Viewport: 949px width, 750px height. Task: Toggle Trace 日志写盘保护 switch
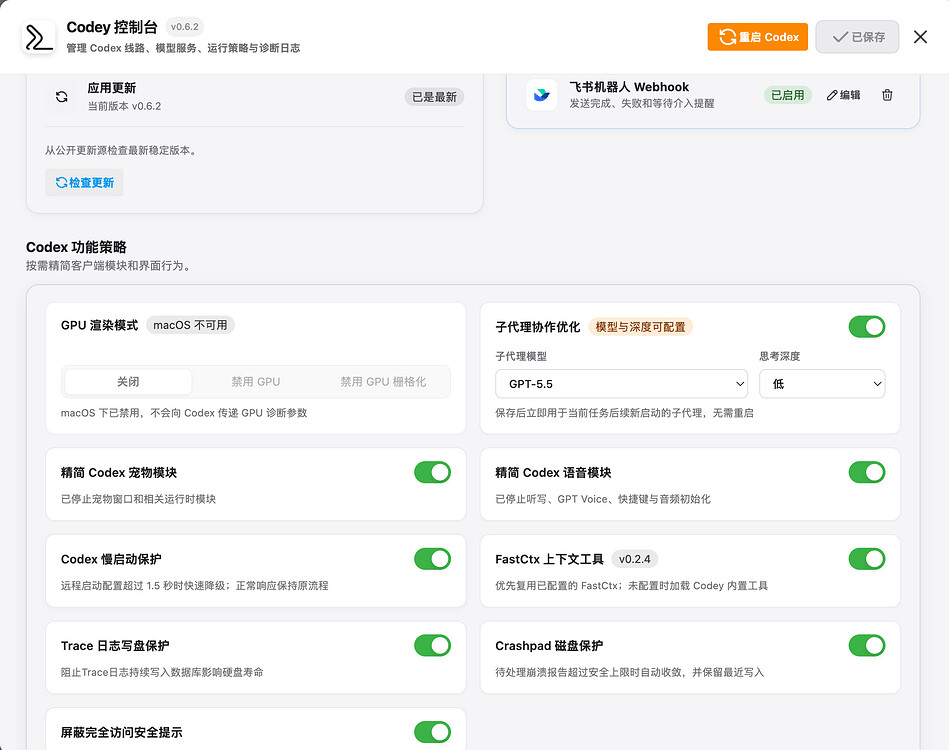point(432,645)
